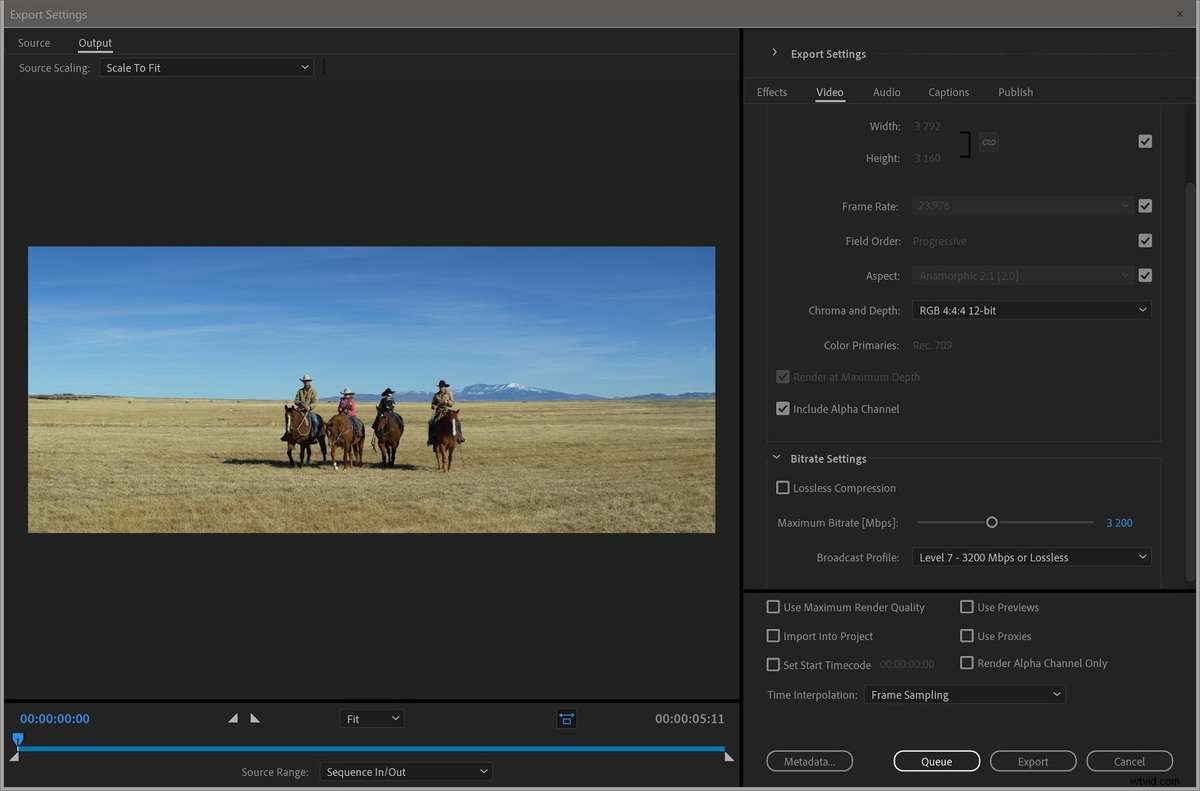The image size is (1200, 791).
Task: Change the Broadcast Profile dropdown
Action: [x=1031, y=557]
